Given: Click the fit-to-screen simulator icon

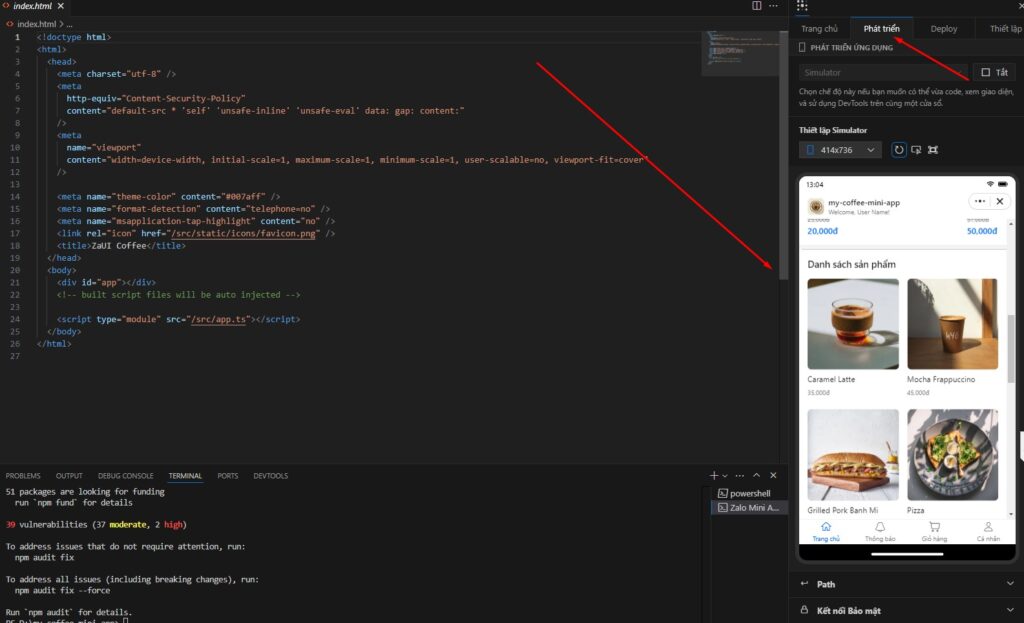Looking at the screenshot, I should tap(933, 150).
